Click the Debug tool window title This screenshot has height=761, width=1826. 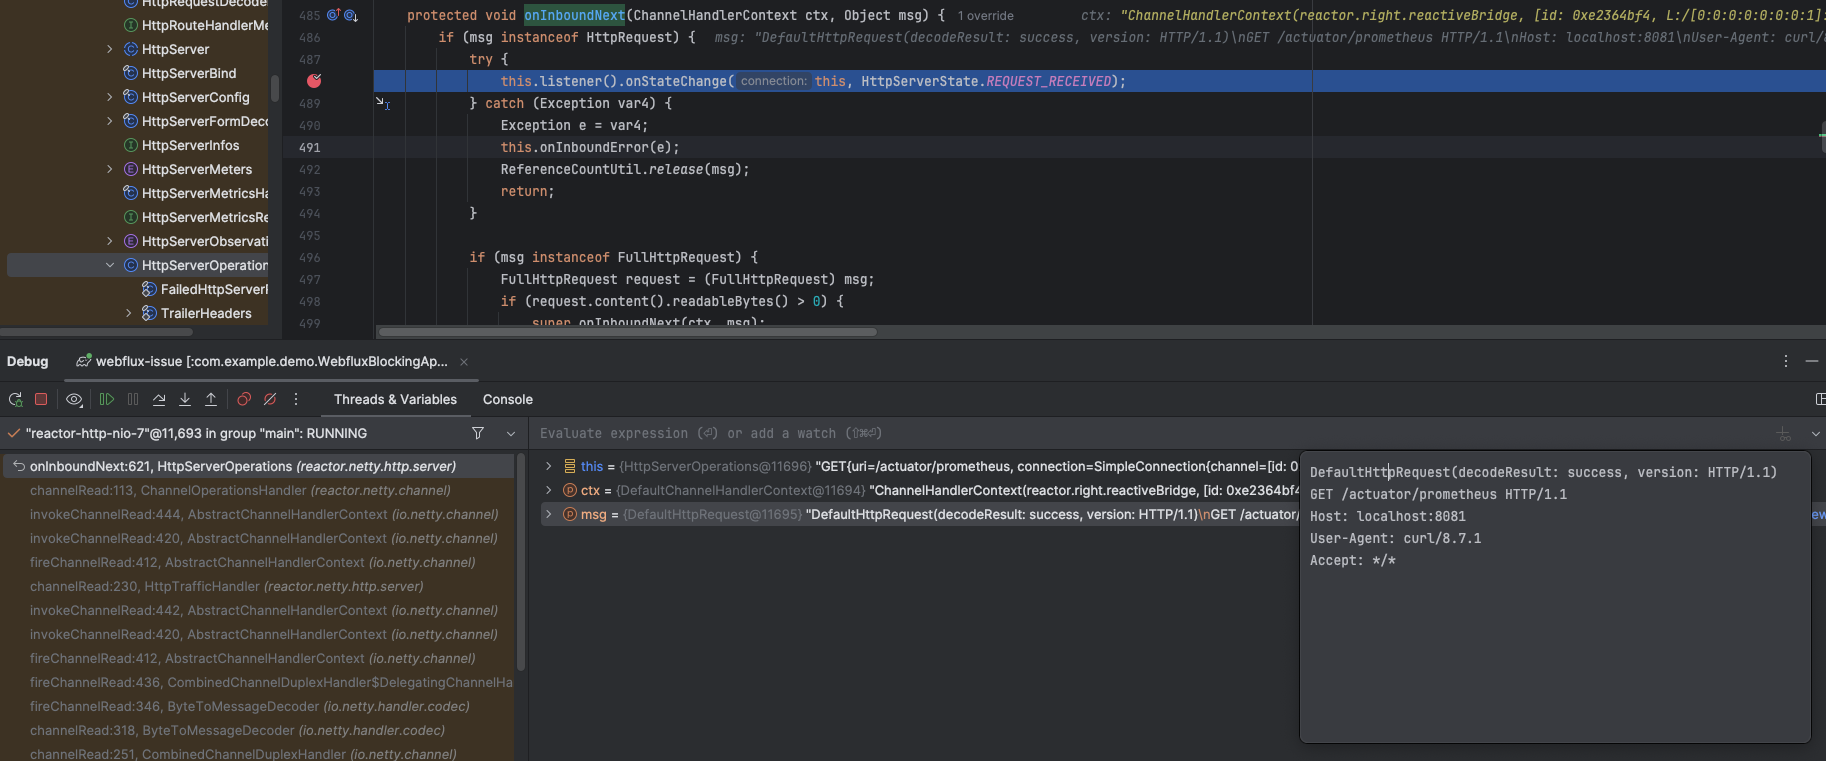(x=27, y=361)
